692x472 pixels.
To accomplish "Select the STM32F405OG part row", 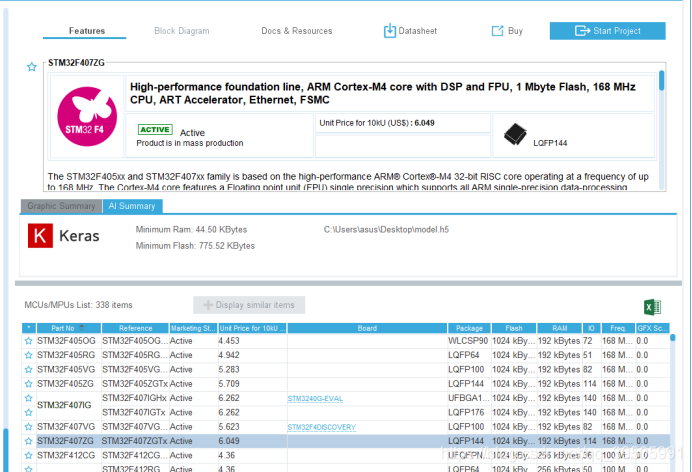I will 346,341.
